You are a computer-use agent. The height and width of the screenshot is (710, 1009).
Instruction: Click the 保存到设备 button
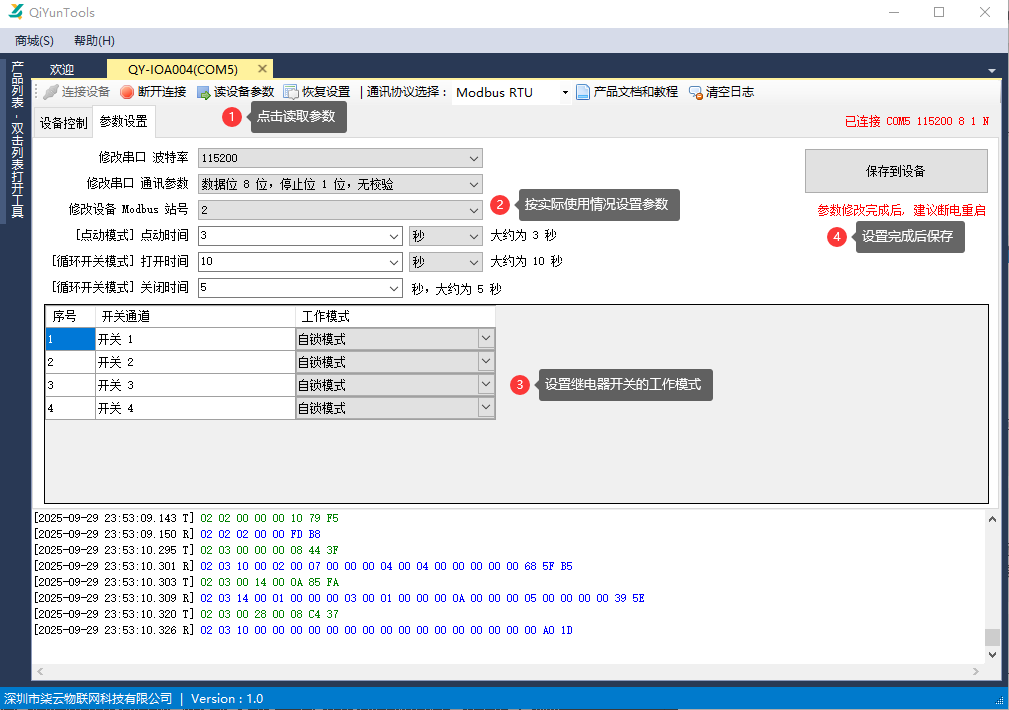pos(895,171)
